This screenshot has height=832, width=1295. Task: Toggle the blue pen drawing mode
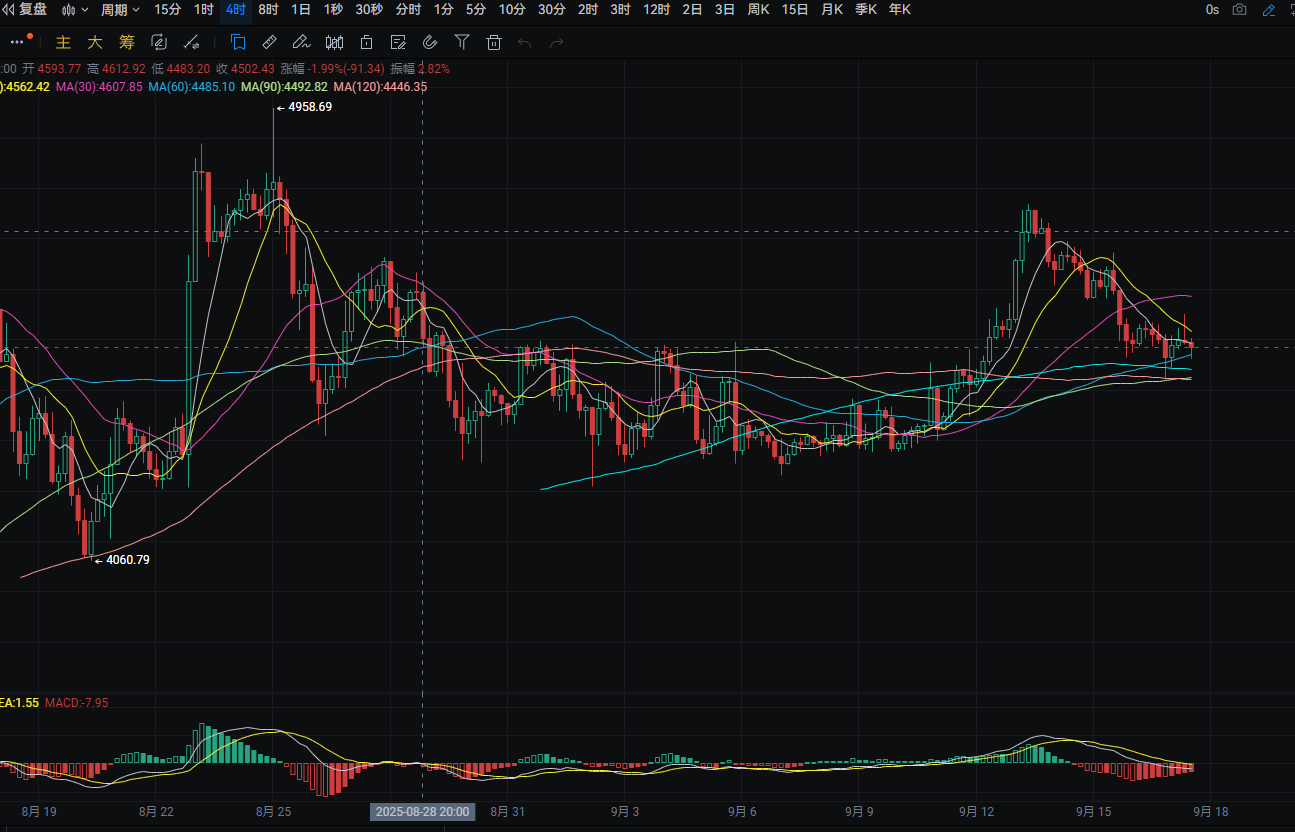click(1269, 10)
